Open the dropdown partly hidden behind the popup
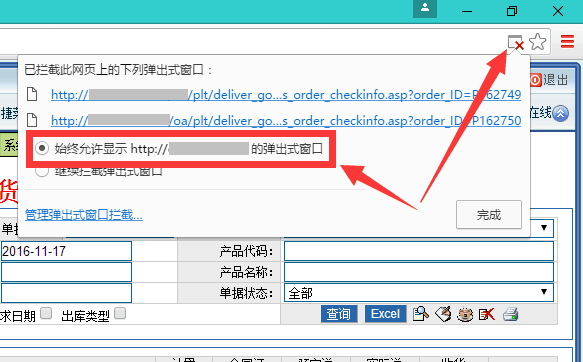 543,228
